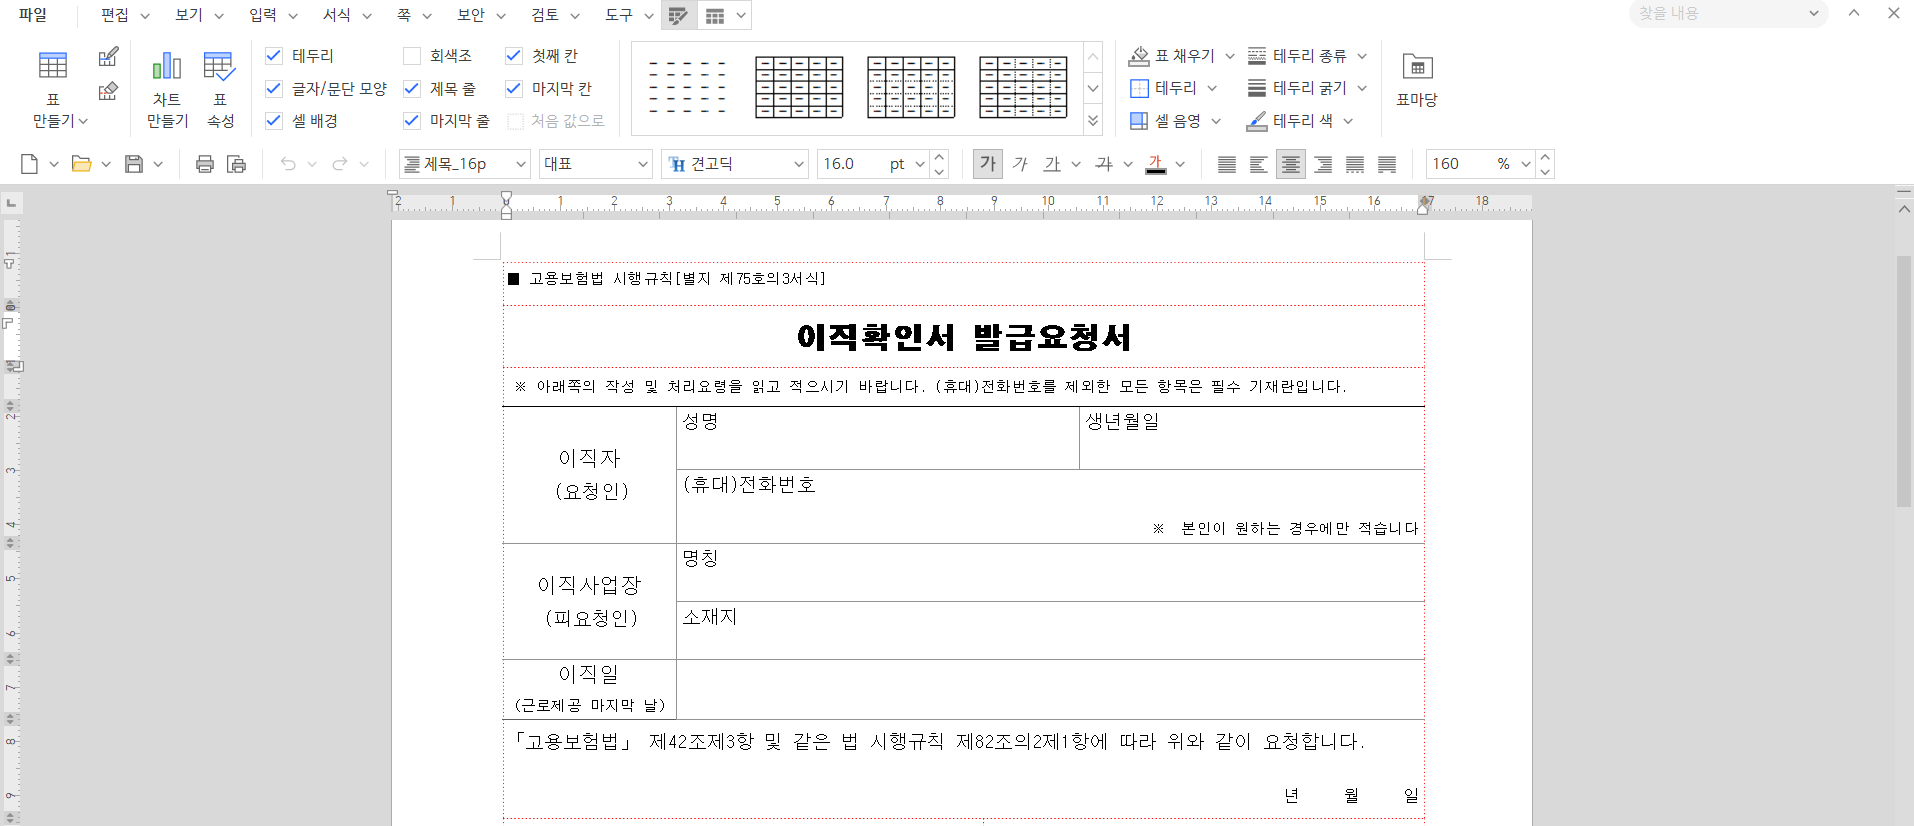Click the print icon
The height and width of the screenshot is (826, 1914).
[x=205, y=164]
